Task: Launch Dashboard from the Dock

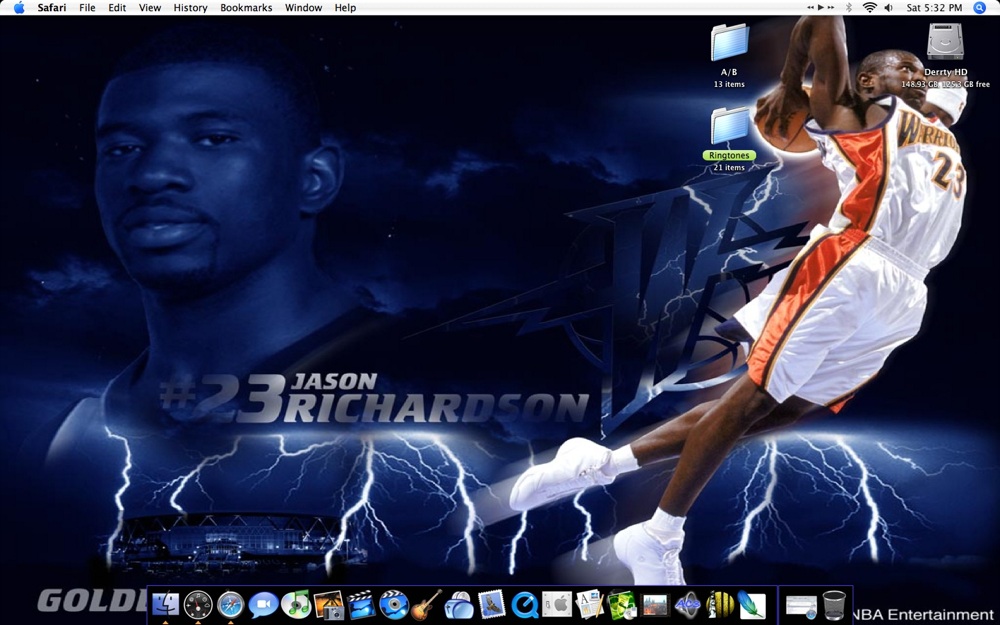Action: point(198,604)
